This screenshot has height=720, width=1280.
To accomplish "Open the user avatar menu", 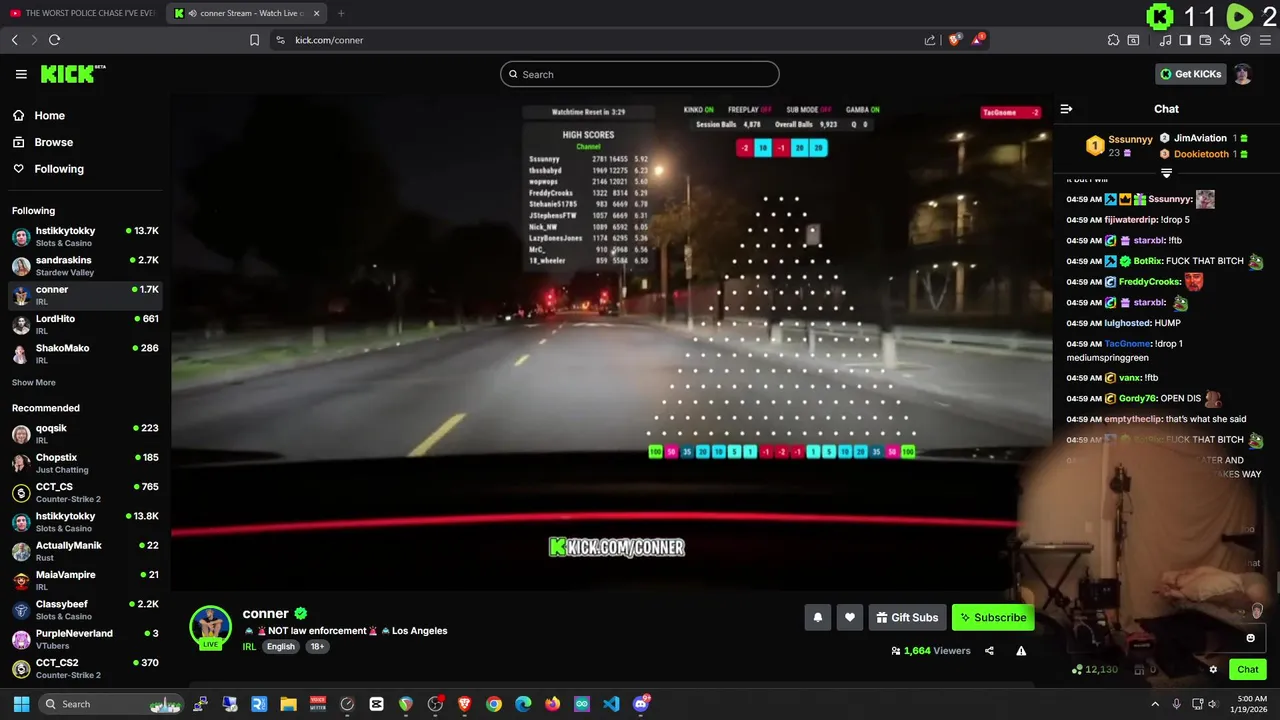I will point(1242,74).
